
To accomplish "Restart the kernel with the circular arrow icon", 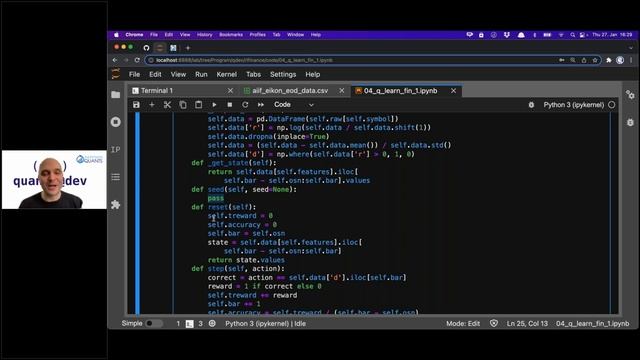I will click(x=245, y=105).
